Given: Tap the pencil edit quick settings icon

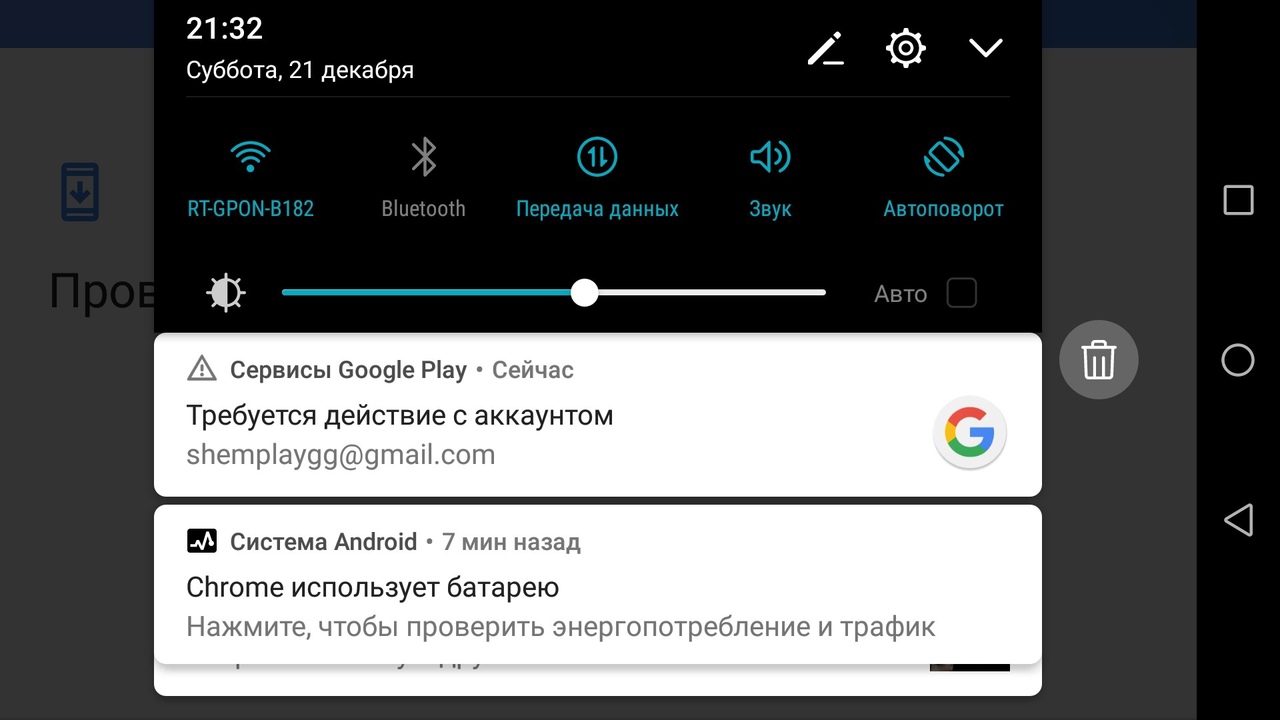Looking at the screenshot, I should [x=826, y=48].
